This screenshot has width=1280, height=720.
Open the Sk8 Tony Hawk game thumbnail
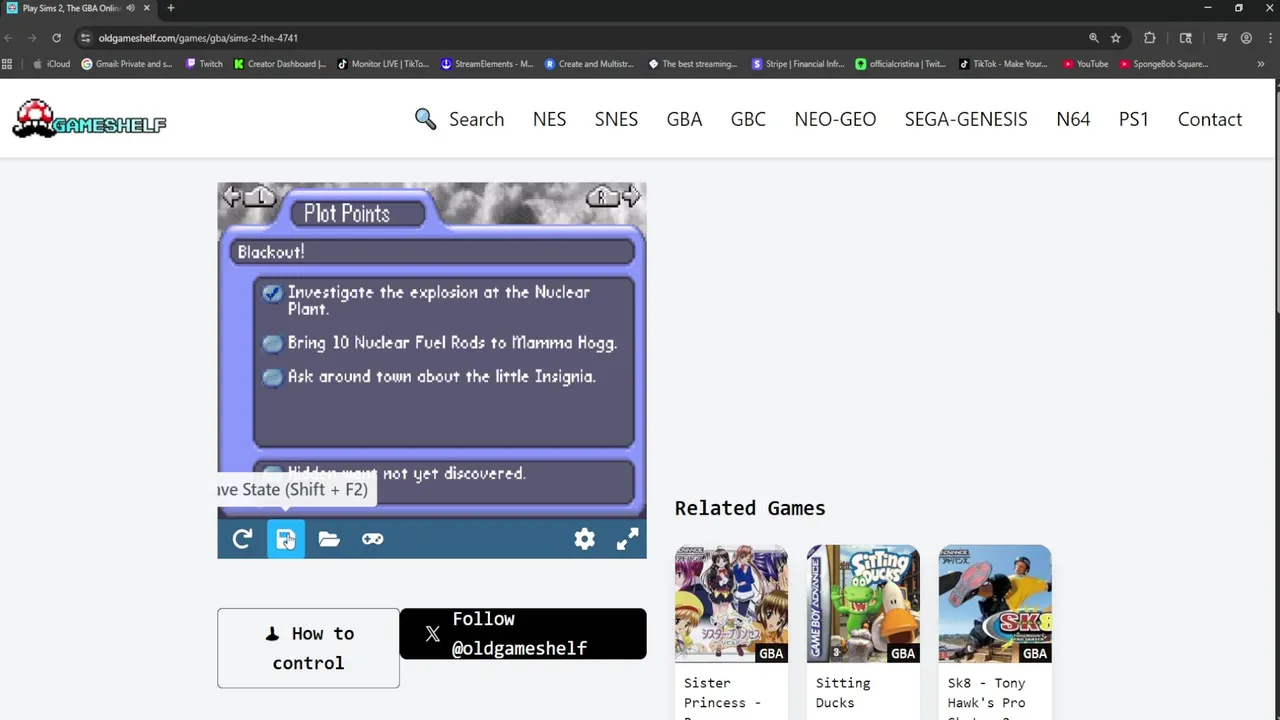995,604
